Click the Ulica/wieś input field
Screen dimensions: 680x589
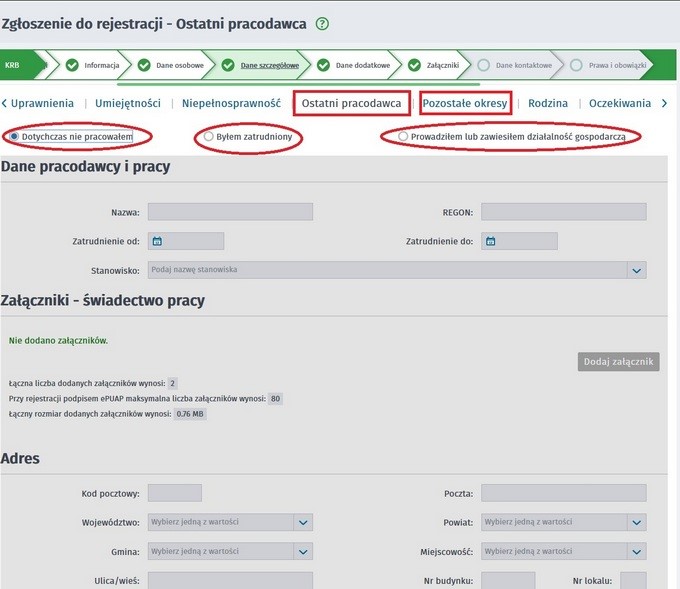coord(230,580)
